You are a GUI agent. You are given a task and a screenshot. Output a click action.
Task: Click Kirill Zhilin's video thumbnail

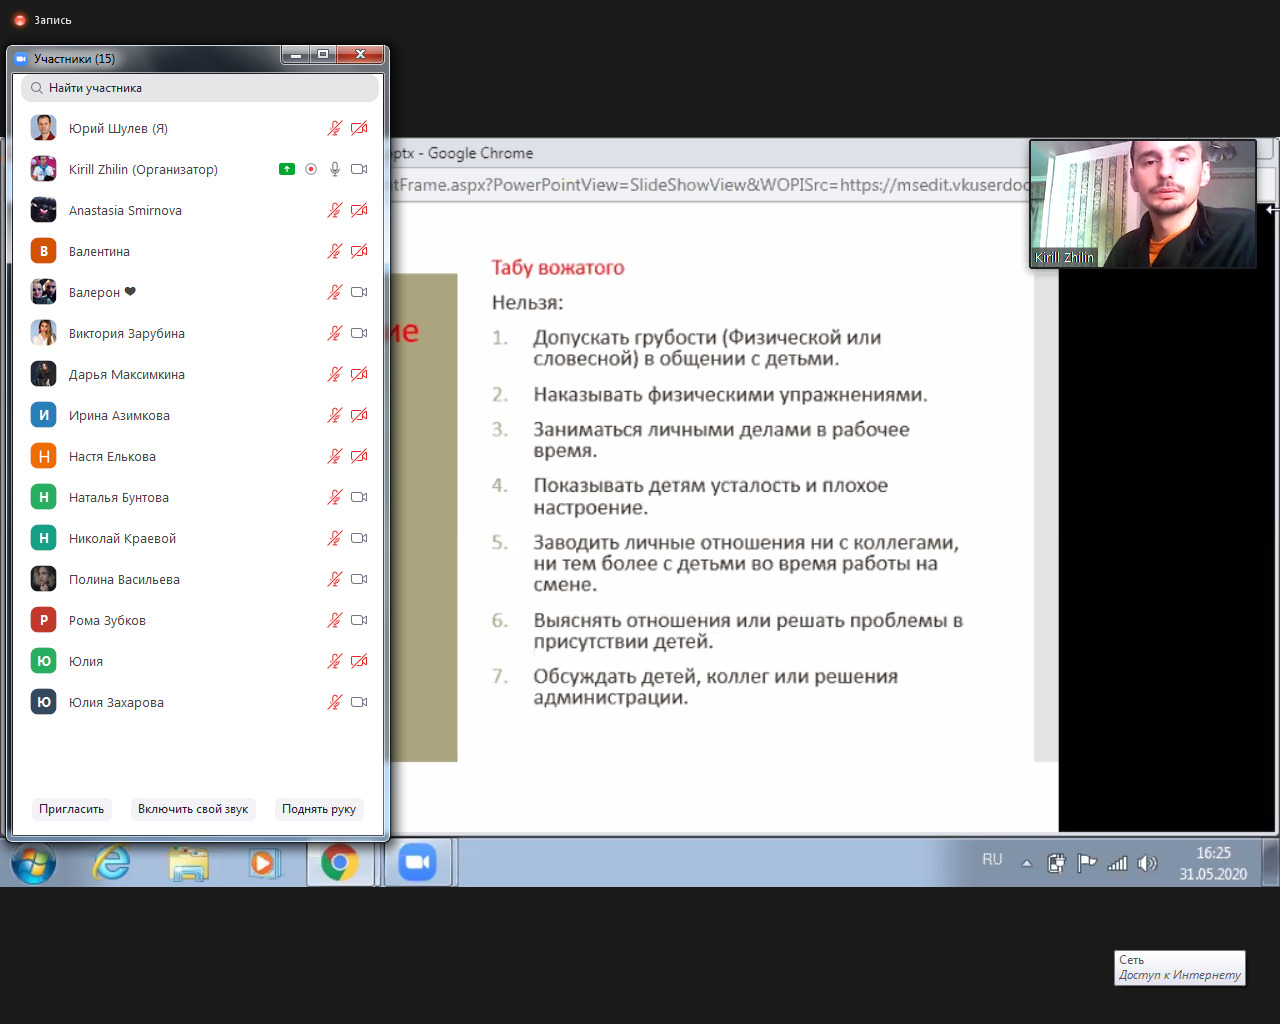1143,204
